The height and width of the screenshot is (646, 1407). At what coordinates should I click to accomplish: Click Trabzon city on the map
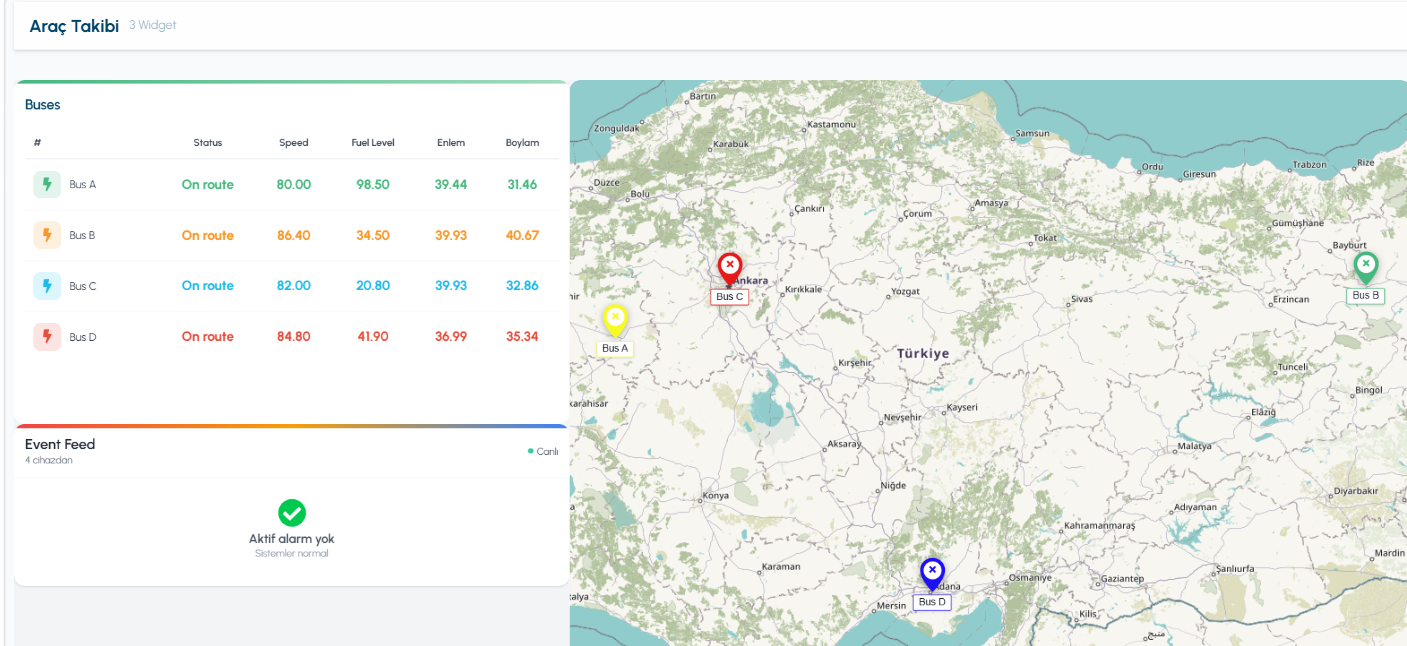(x=1309, y=165)
